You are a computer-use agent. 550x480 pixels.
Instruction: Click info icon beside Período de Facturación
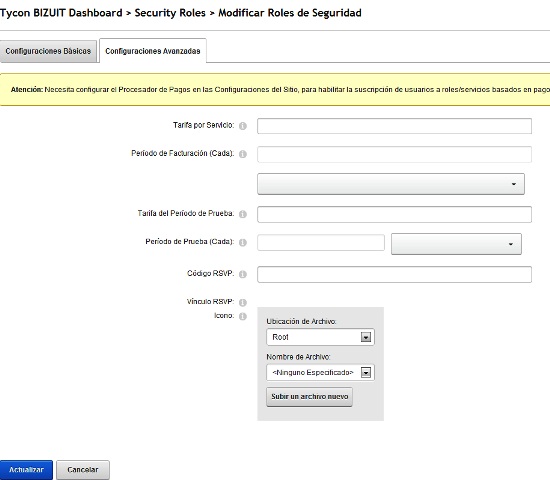point(243,154)
